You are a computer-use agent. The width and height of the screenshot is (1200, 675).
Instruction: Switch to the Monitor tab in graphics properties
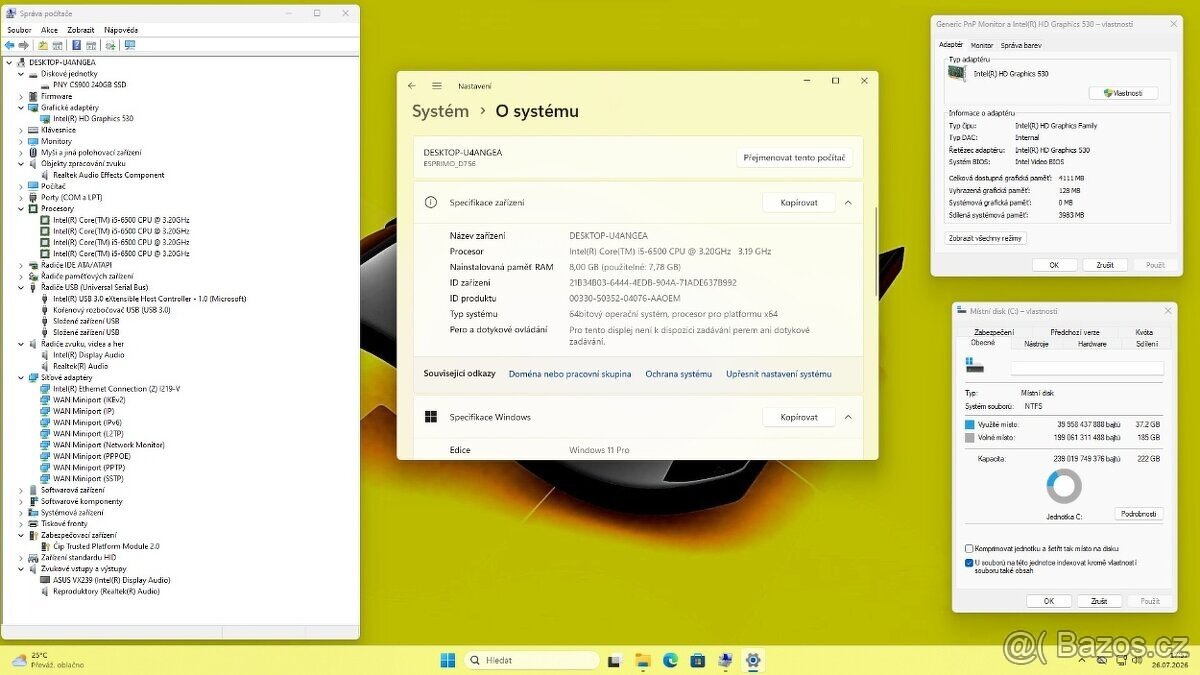point(982,45)
